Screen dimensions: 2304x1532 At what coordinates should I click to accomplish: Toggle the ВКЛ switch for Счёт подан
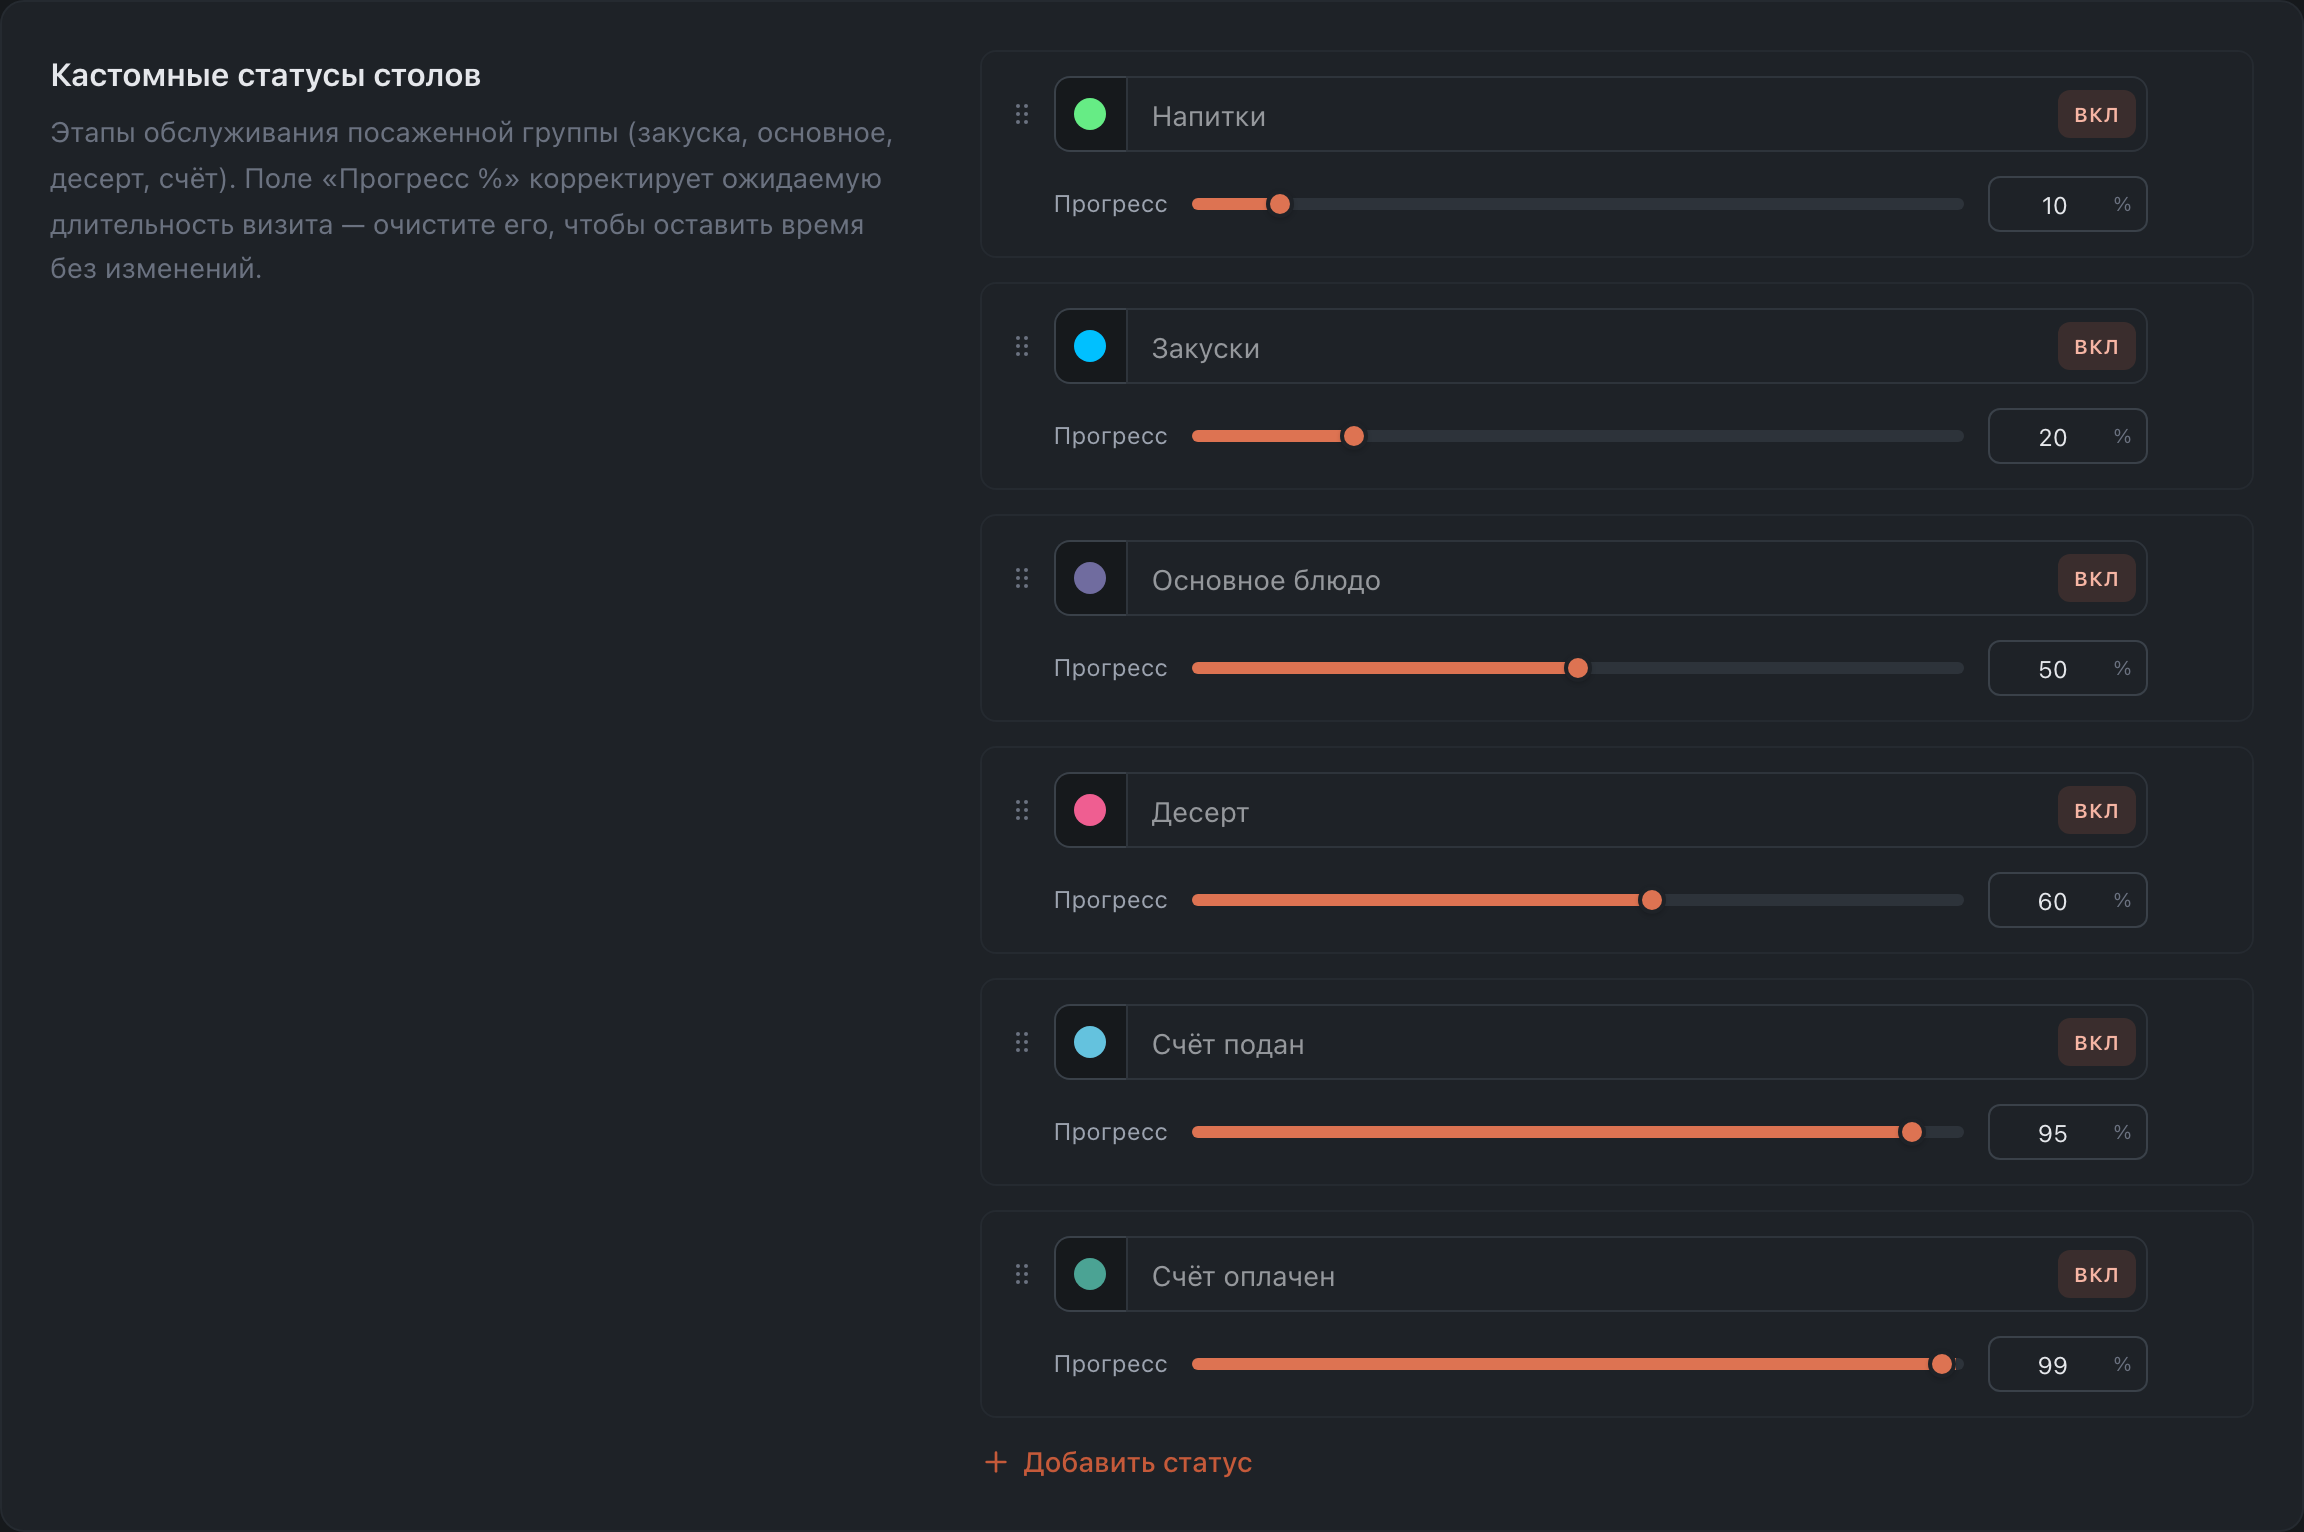(x=2096, y=1042)
